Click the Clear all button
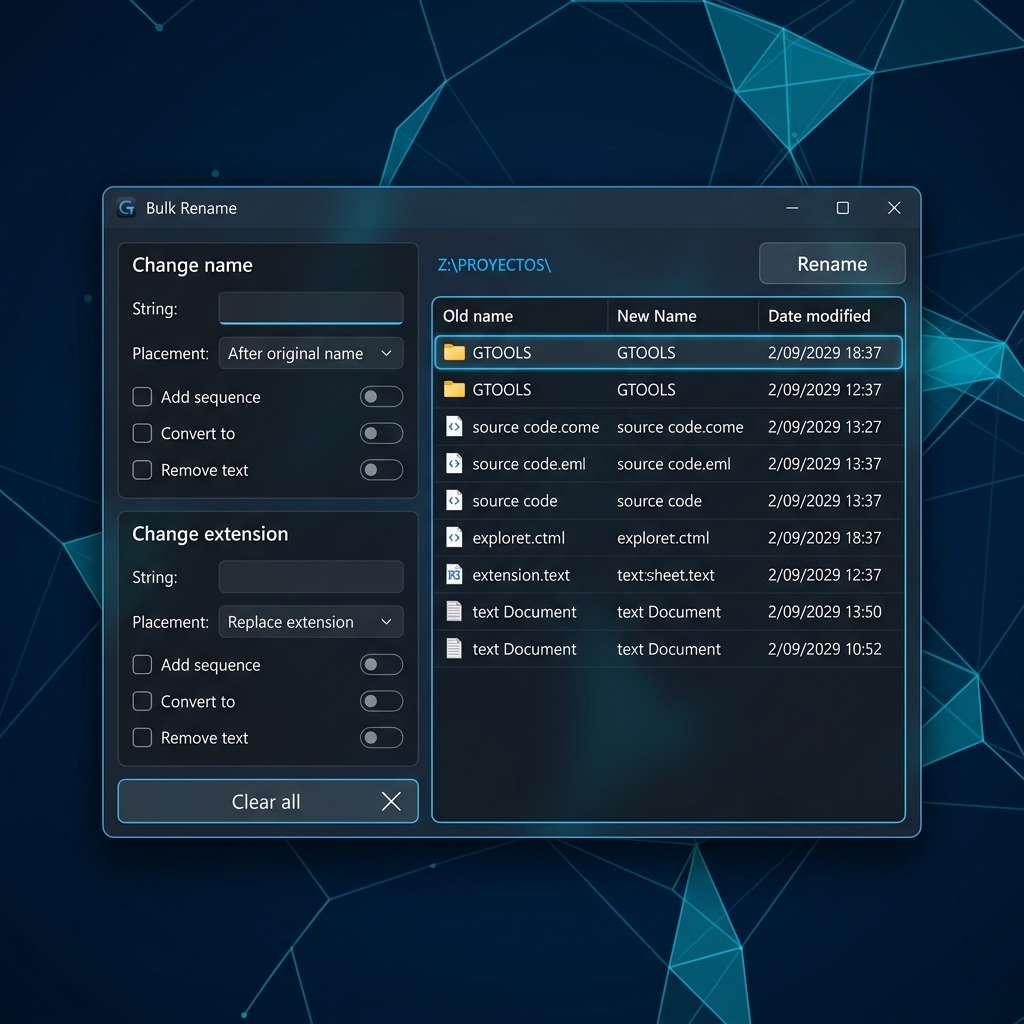This screenshot has height=1024, width=1024. pyautogui.click(x=268, y=801)
